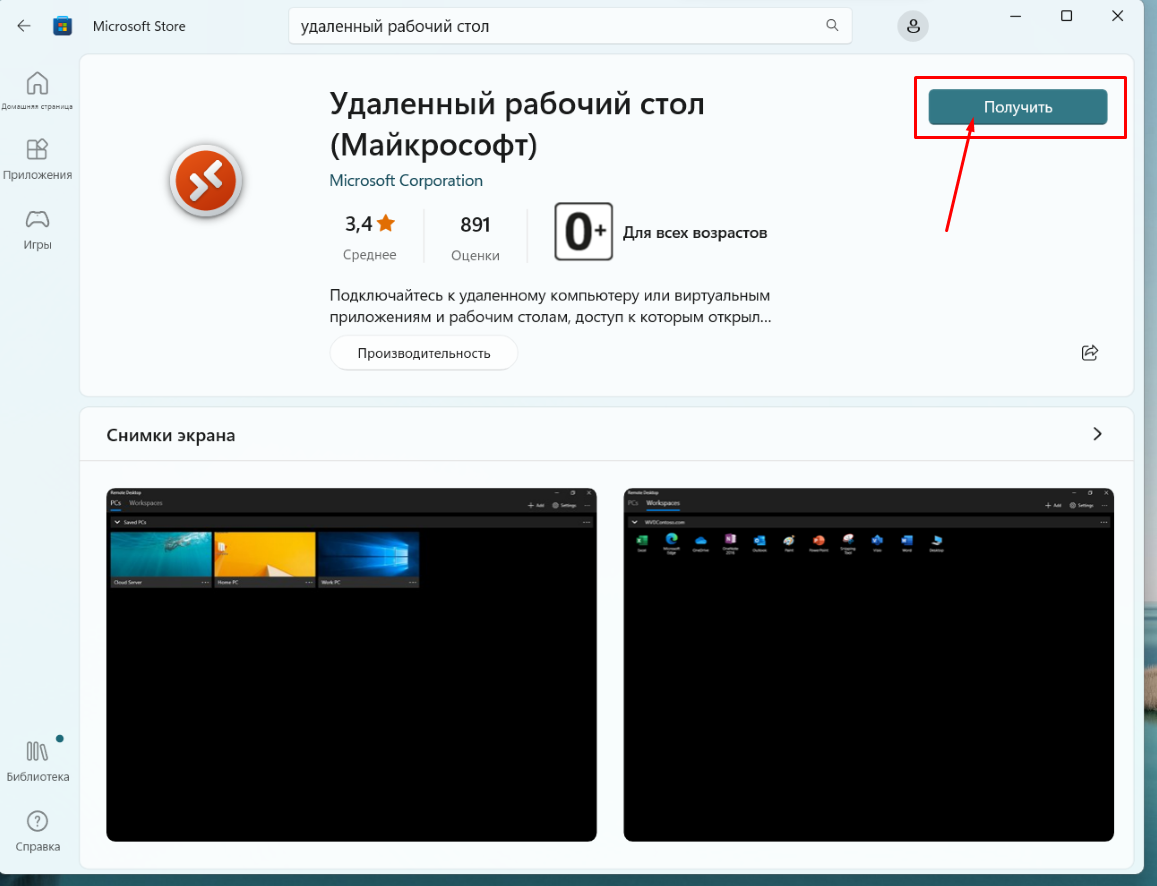Click the Remote Desktop app logo
The height and width of the screenshot is (886, 1157).
[x=207, y=181]
